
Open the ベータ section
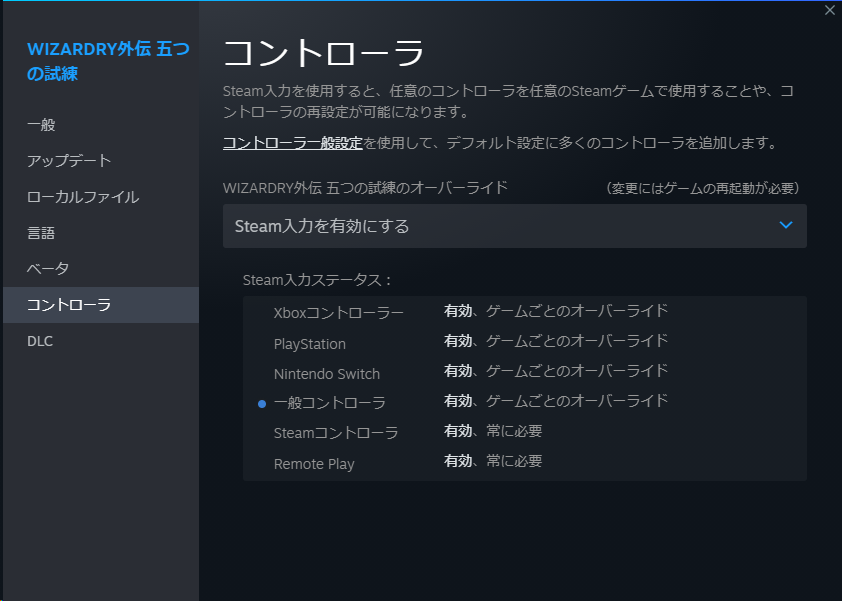[x=100, y=269]
